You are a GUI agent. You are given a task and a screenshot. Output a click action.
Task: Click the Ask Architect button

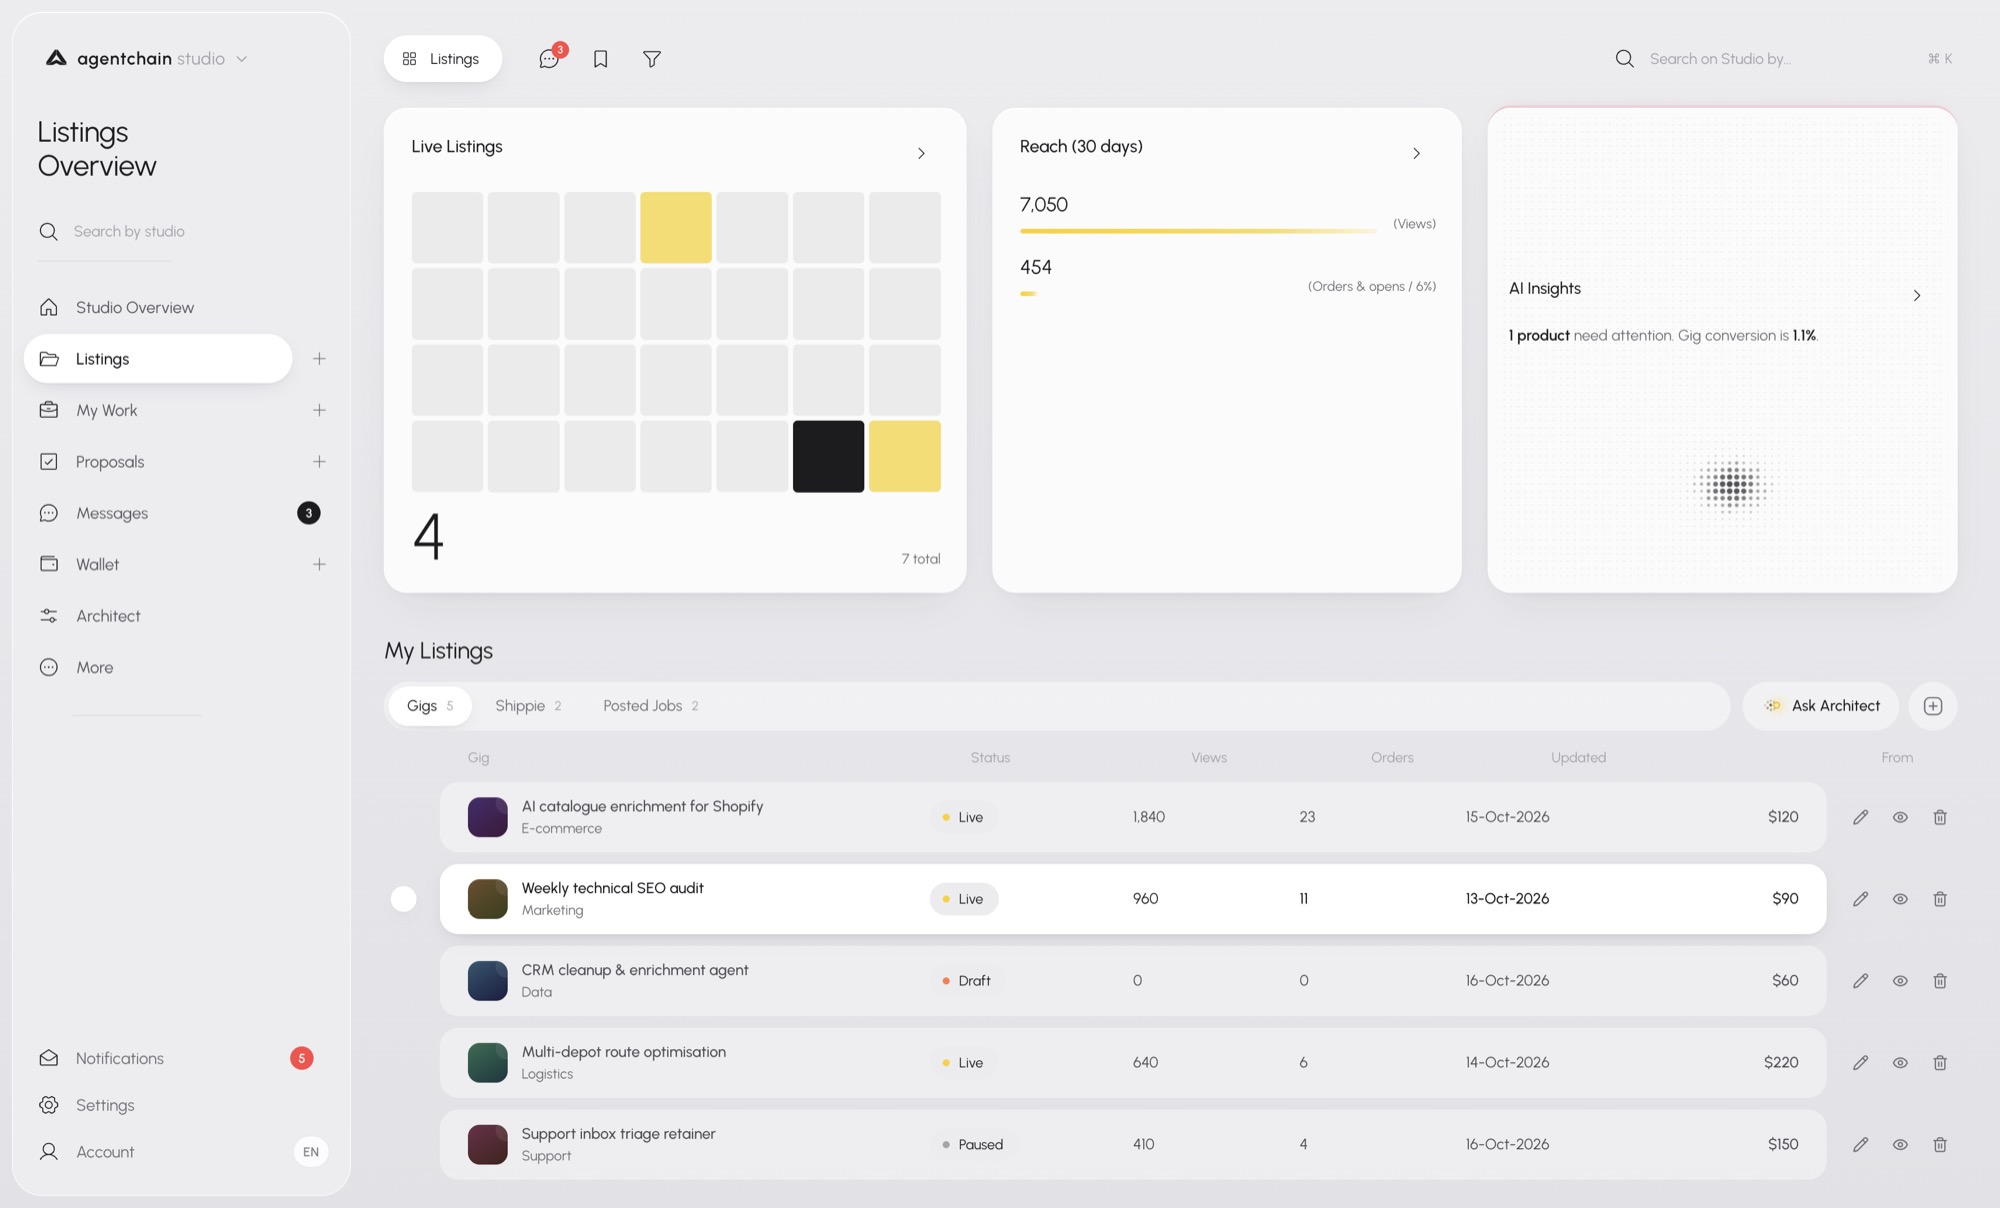point(1821,706)
